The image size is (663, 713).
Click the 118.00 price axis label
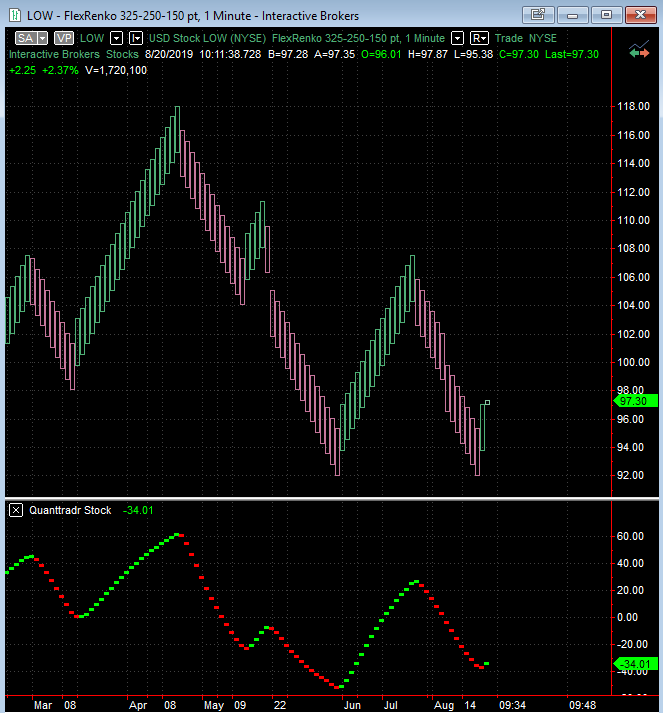(633, 106)
